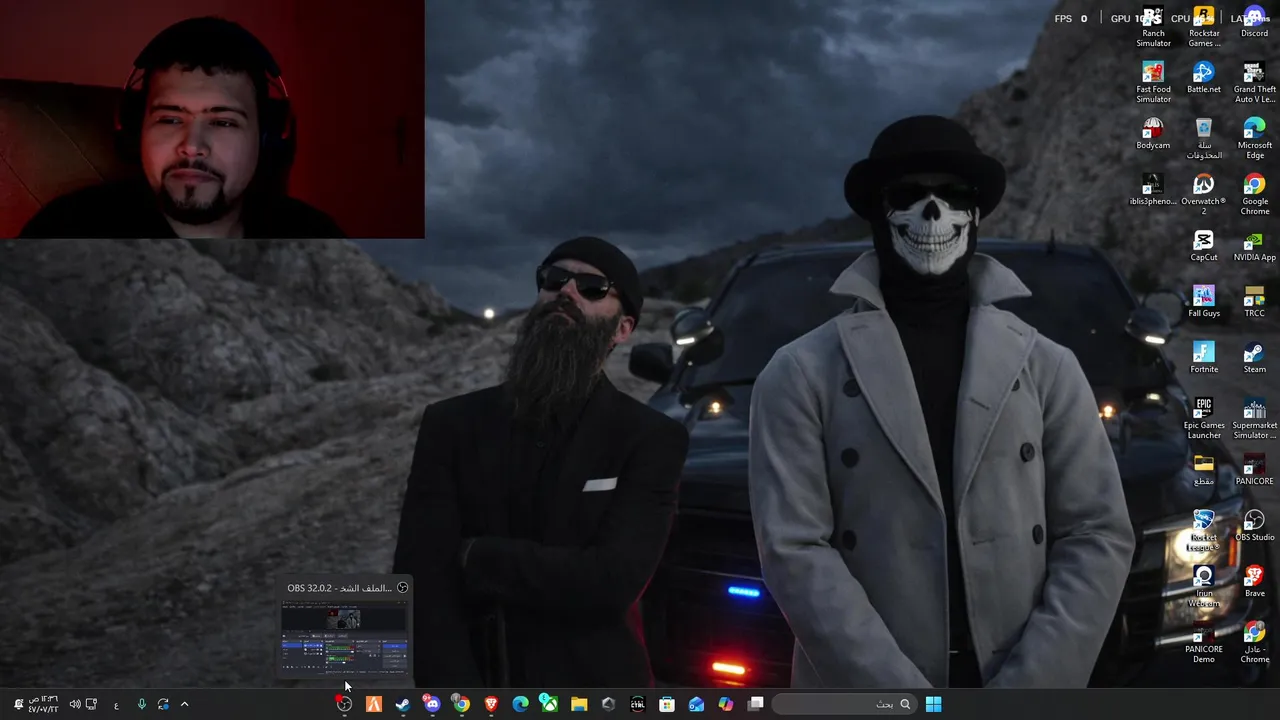Image resolution: width=1280 pixels, height=720 pixels.
Task: Select the CapCut desktop icon
Action: 1204,246
